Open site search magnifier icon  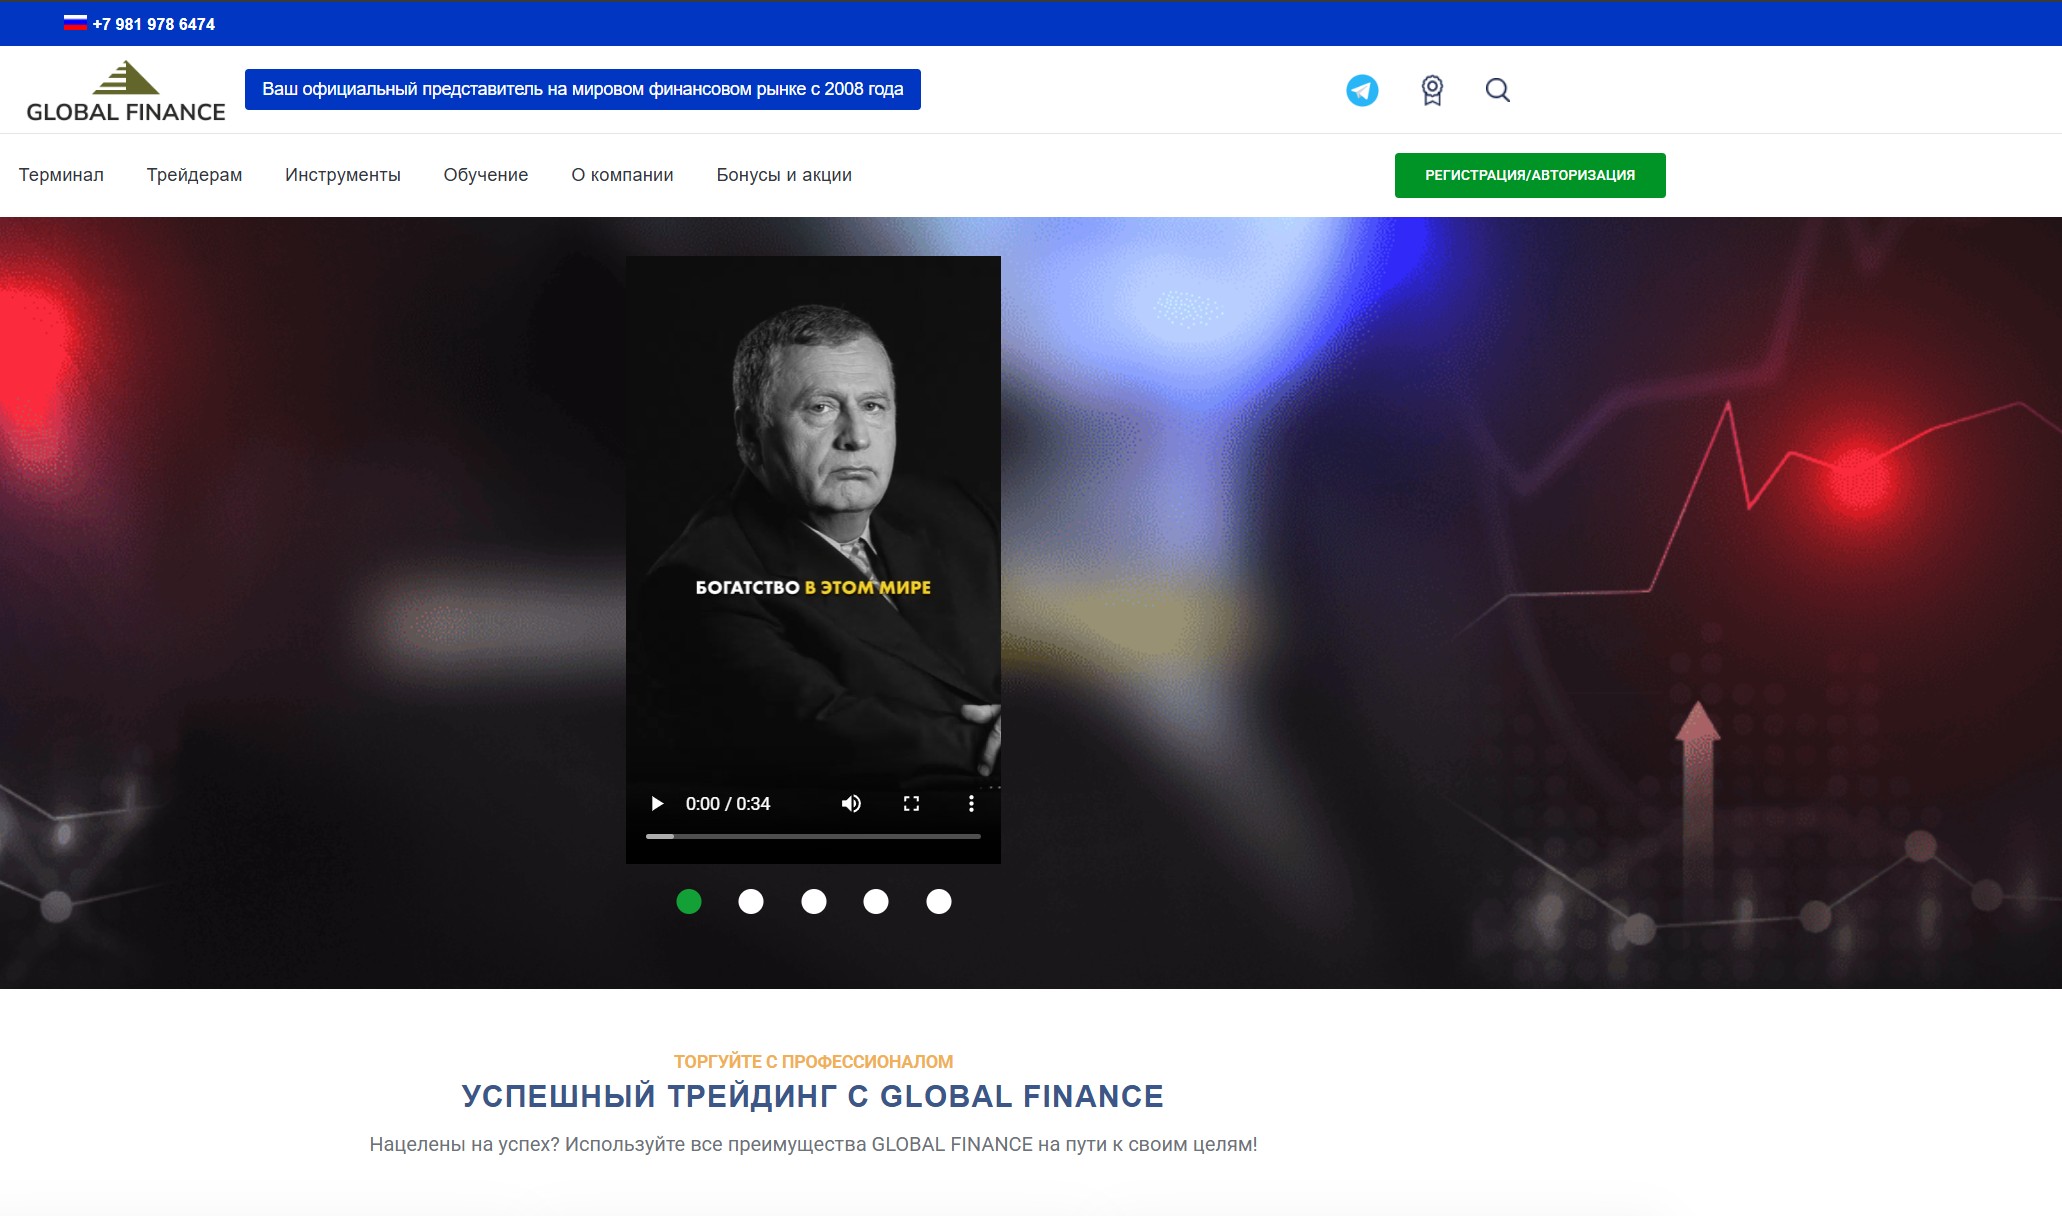pos(1497,90)
